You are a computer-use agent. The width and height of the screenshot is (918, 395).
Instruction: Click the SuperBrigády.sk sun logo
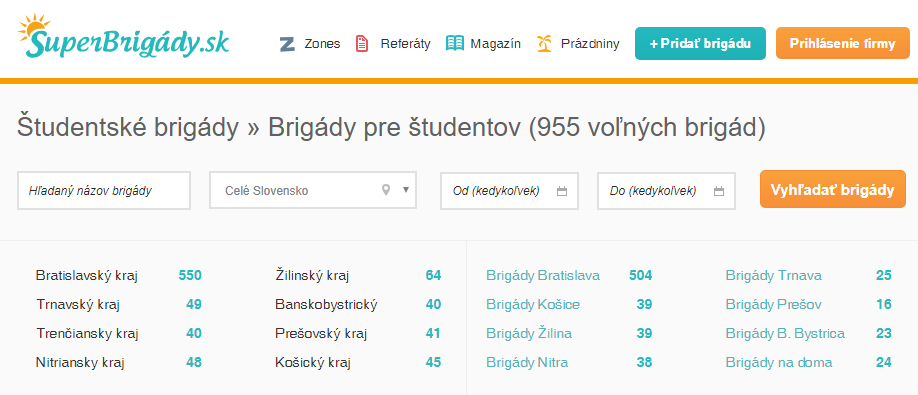click(x=124, y=37)
